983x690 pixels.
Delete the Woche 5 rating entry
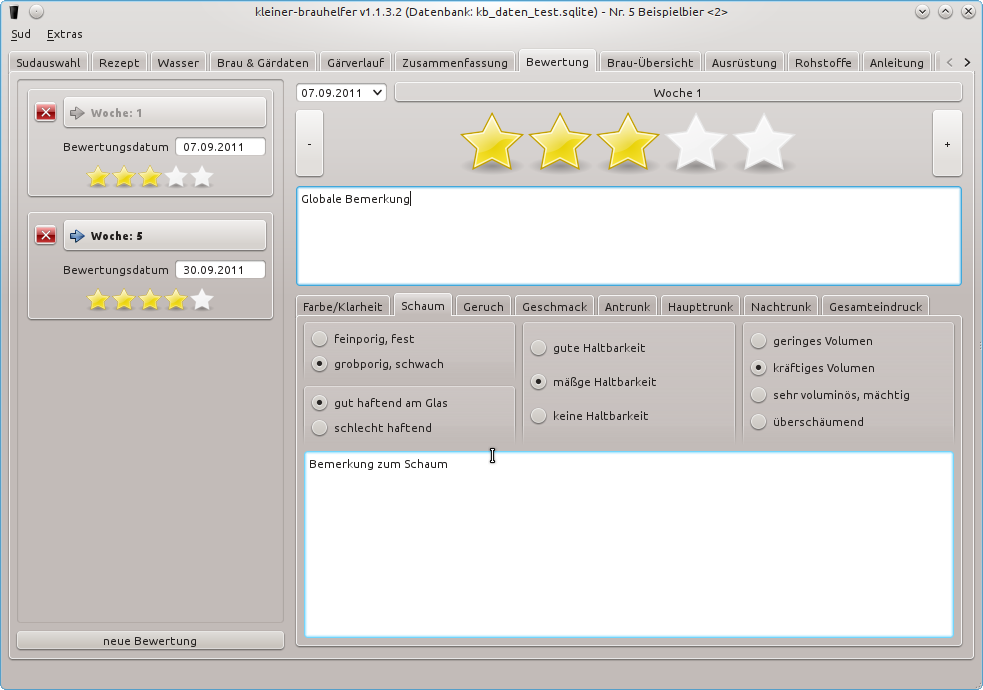pos(46,236)
